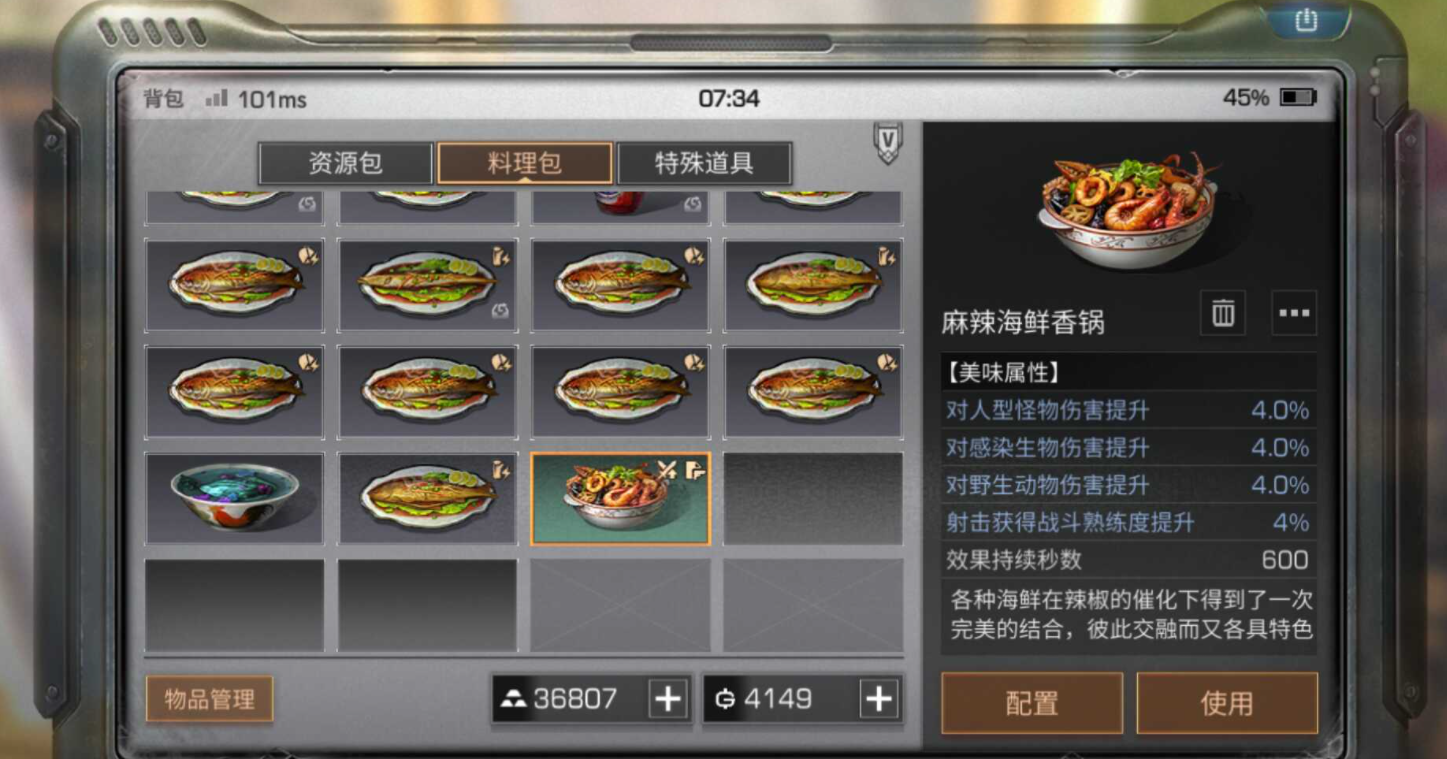The height and width of the screenshot is (759, 1447).
Task: Click the battery indicator icon
Action: click(1298, 98)
